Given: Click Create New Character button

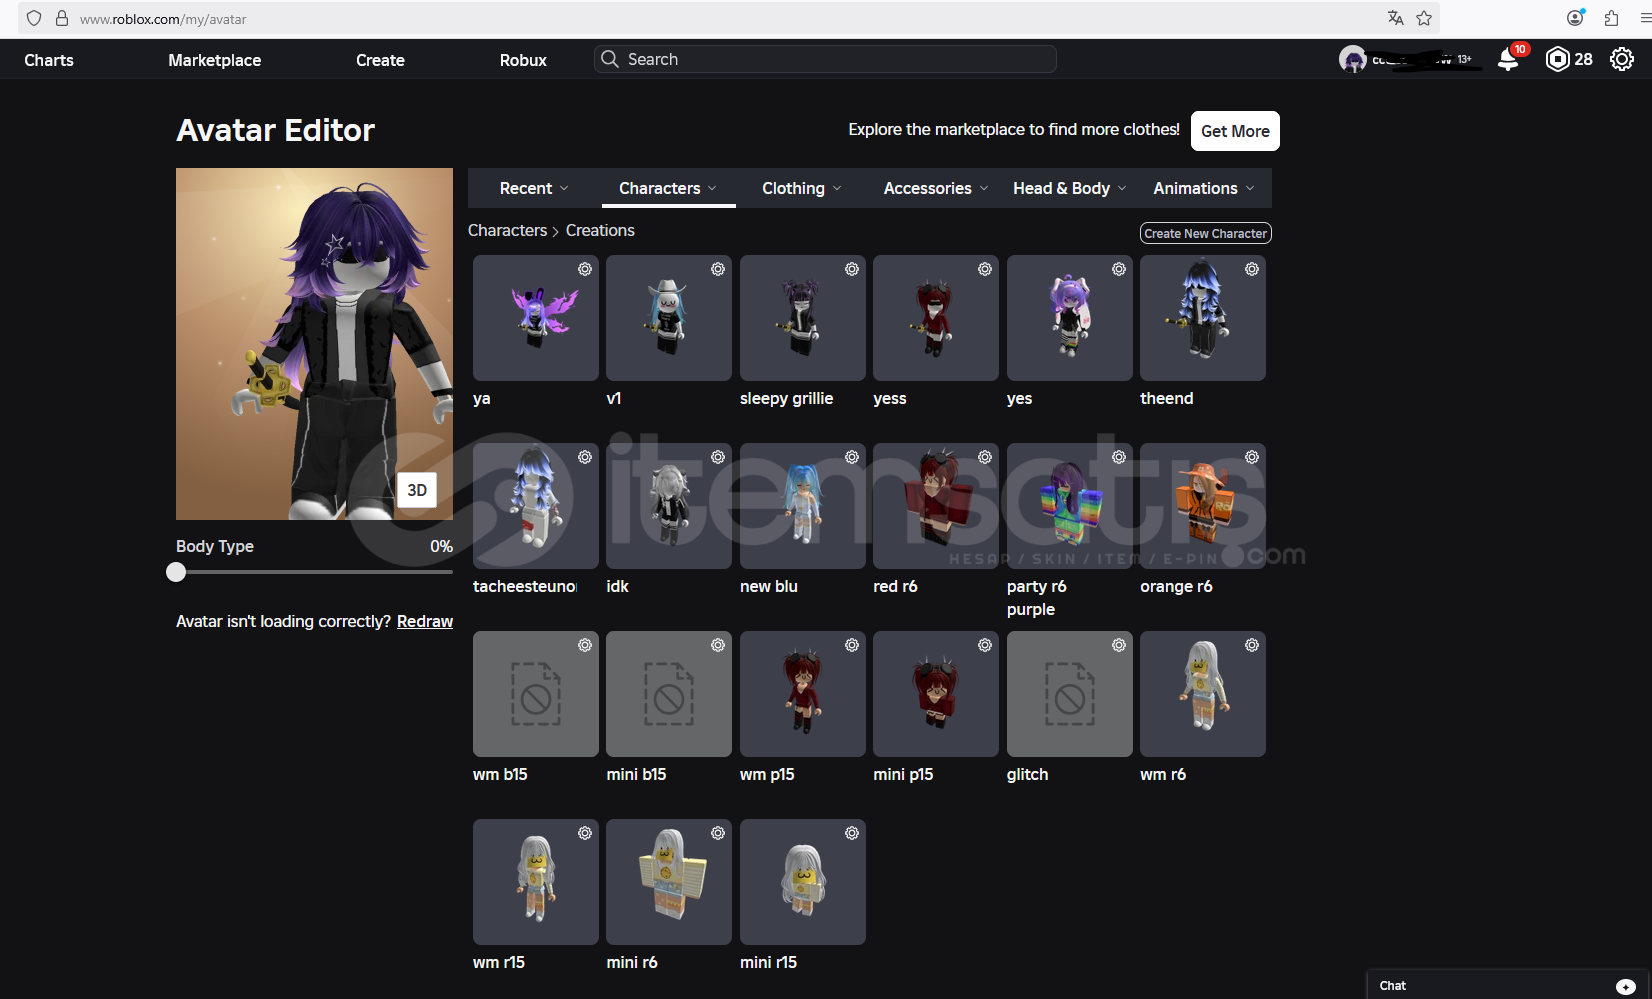Looking at the screenshot, I should (x=1206, y=233).
